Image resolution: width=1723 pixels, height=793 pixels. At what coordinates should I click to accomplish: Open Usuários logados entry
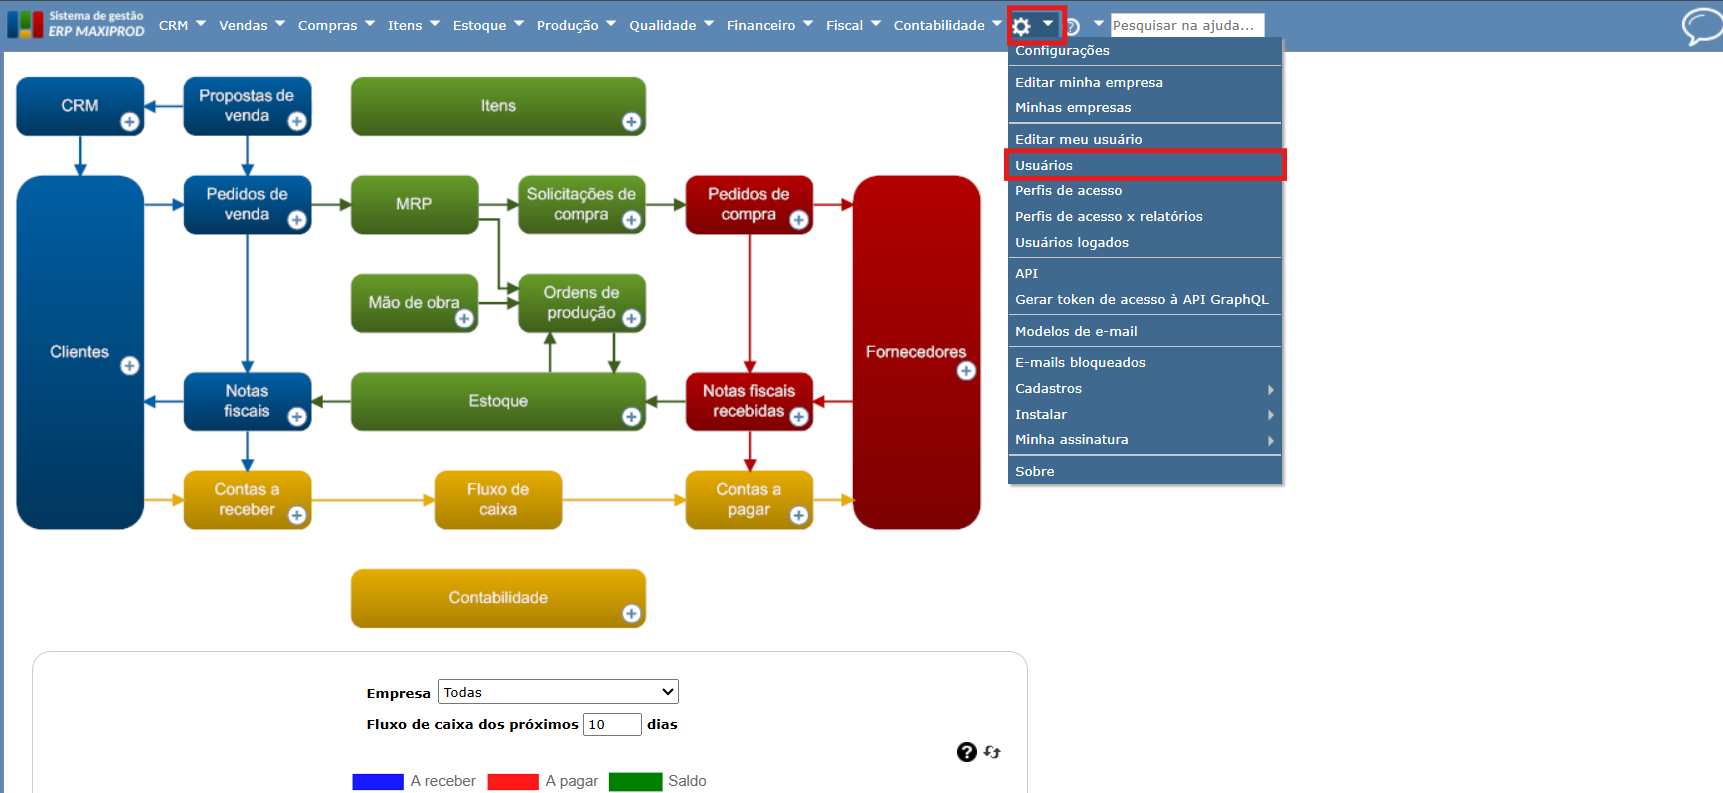click(1144, 243)
